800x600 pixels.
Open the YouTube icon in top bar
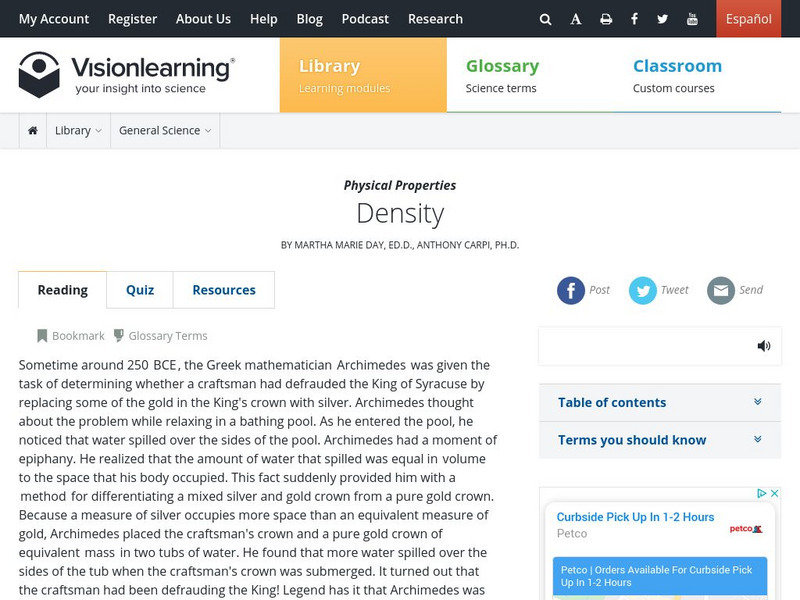pyautogui.click(x=692, y=19)
